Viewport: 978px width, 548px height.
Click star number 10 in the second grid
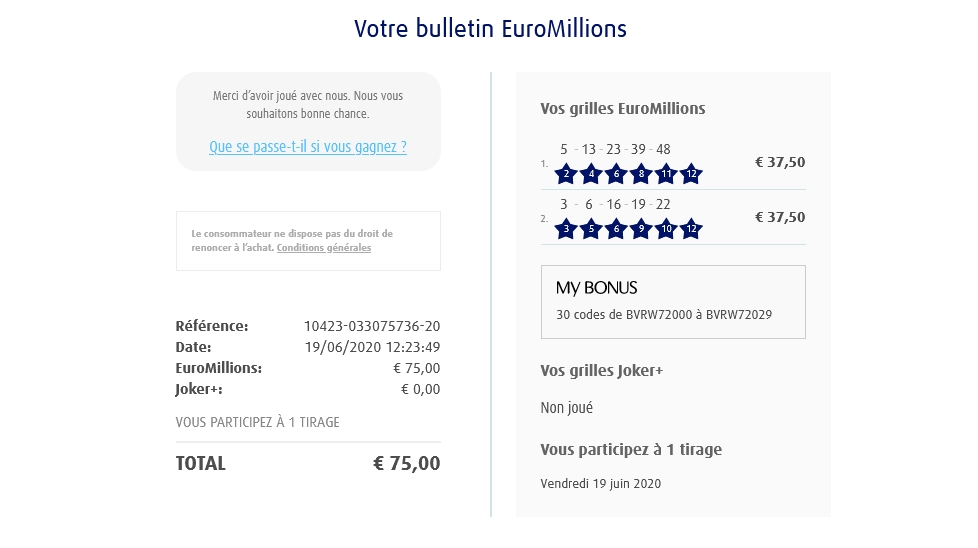pyautogui.click(x=667, y=230)
